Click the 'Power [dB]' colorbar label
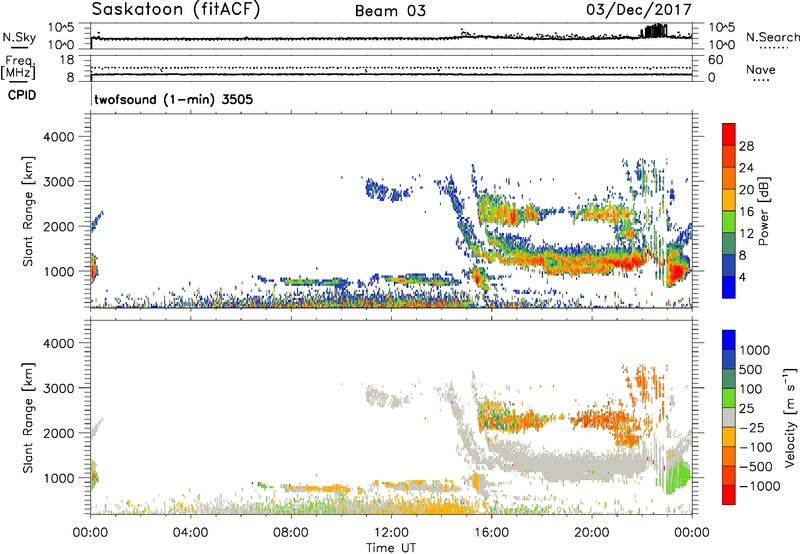This screenshot has height=554, width=800. 764,212
